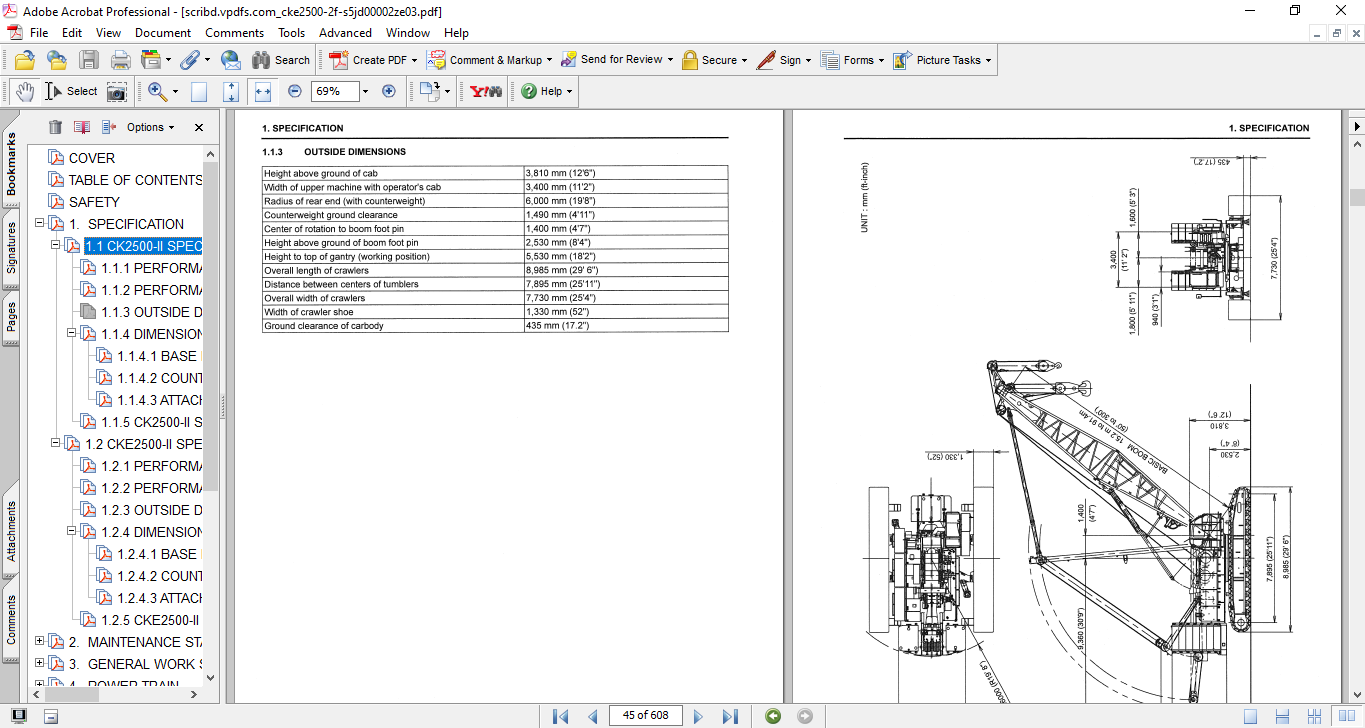Viewport: 1365px width, 728px height.
Task: Click the Search button
Action: (281, 60)
